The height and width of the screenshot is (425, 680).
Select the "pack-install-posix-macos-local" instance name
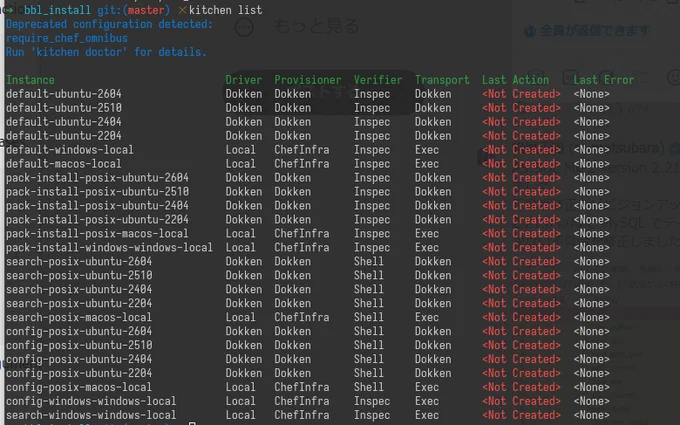tap(97, 233)
